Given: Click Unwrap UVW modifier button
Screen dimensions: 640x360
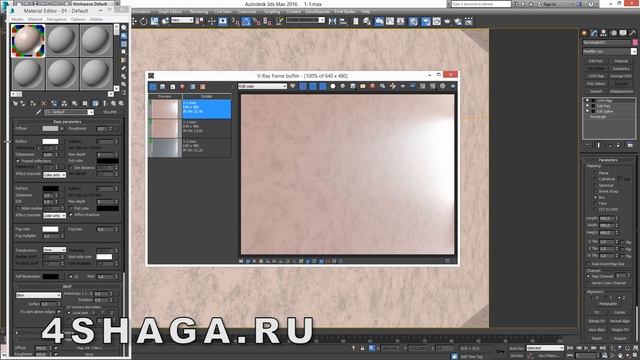Looking at the screenshot, I should coord(621,76).
